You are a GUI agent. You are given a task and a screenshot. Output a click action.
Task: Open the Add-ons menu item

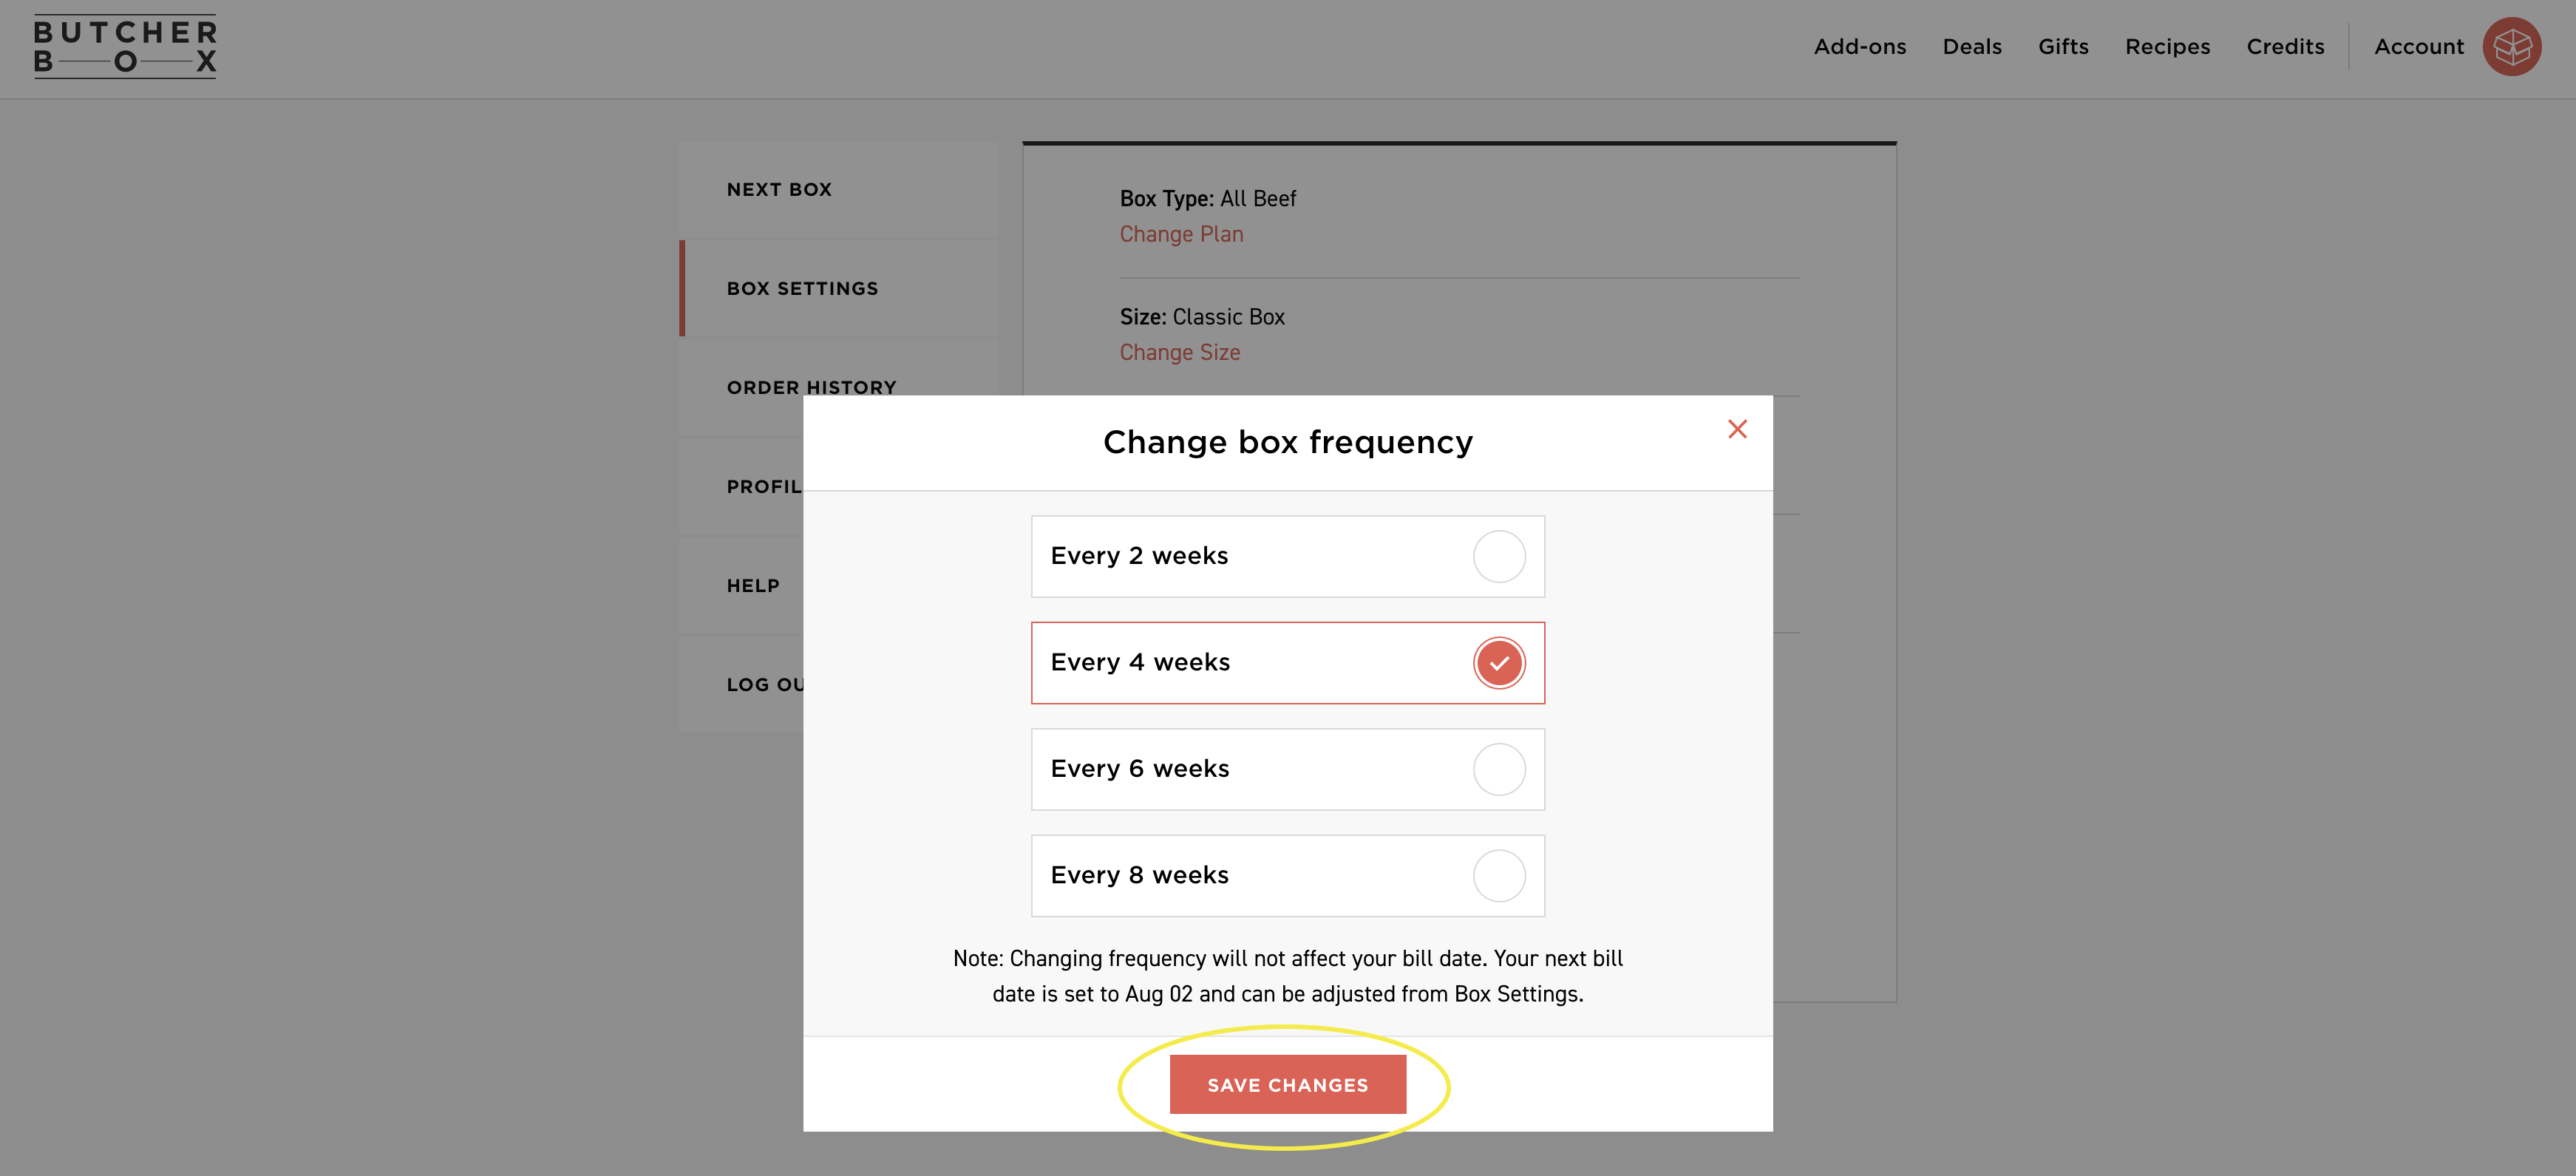coord(1859,47)
